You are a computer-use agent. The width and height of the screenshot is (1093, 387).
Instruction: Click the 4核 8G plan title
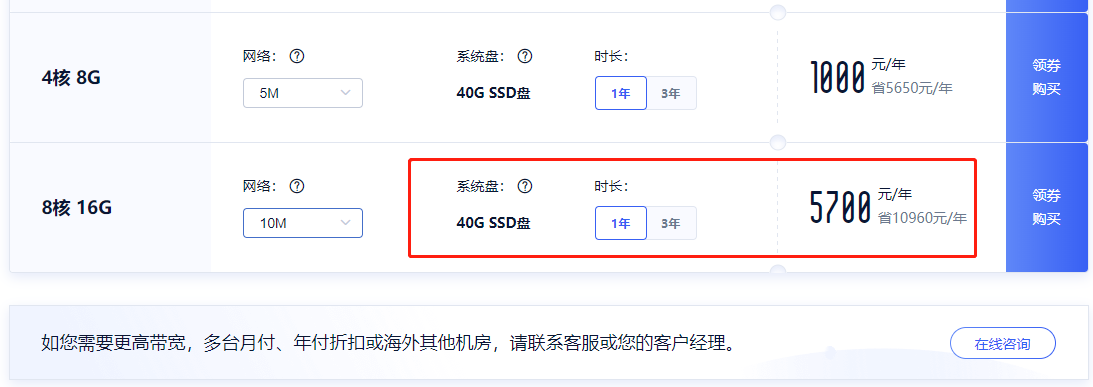coord(71,77)
